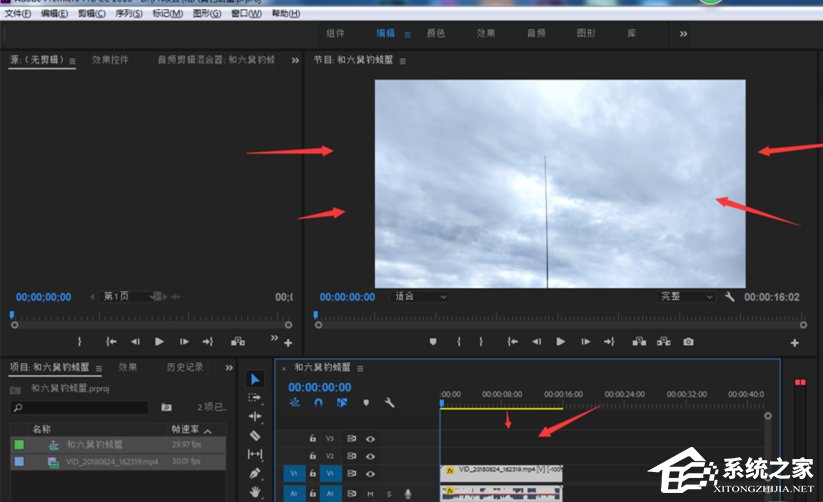Toggle V2 track output eye
The width and height of the screenshot is (823, 502).
[x=370, y=456]
